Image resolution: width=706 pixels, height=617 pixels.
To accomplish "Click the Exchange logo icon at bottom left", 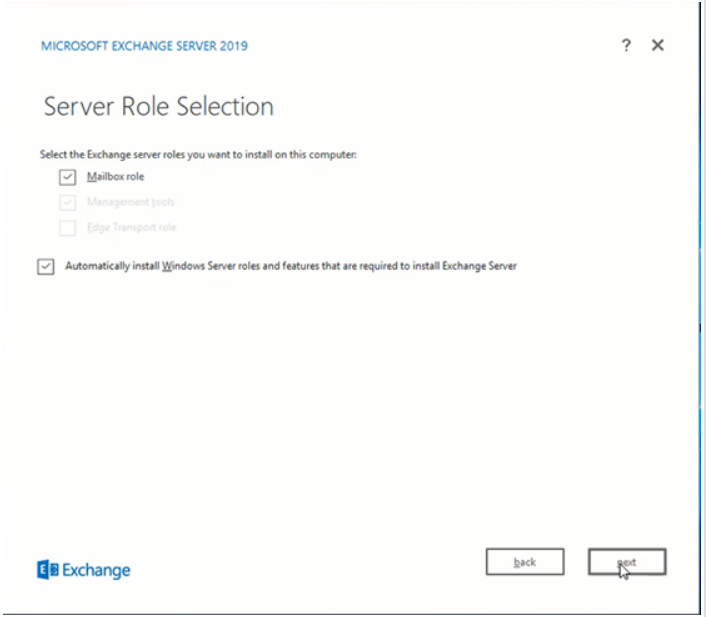I will (x=48, y=570).
